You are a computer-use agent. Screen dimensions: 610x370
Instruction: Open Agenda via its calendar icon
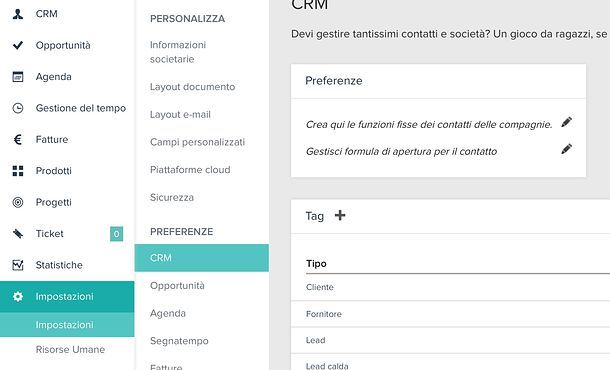click(18, 77)
